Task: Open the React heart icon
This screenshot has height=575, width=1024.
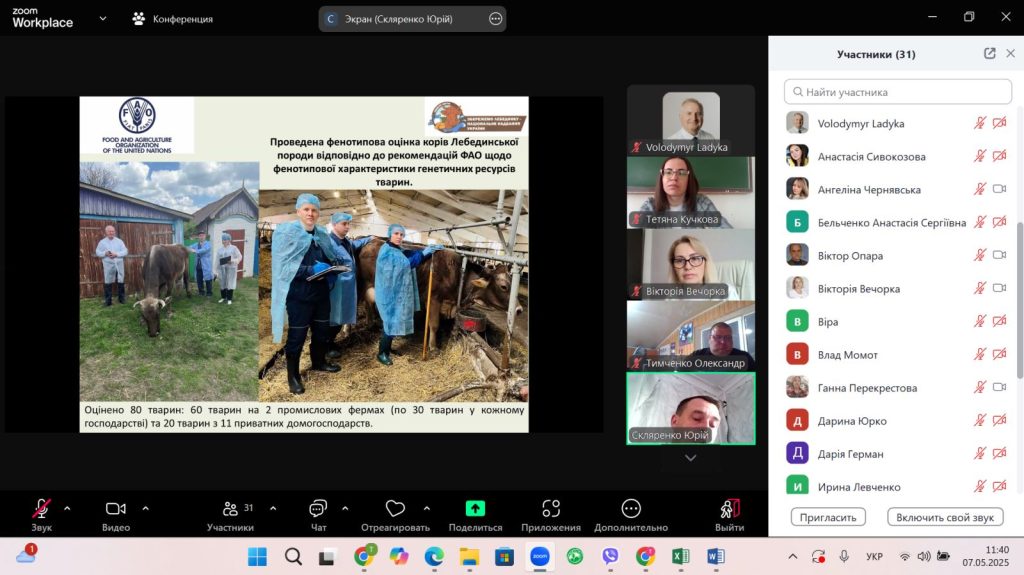Action: pos(395,509)
